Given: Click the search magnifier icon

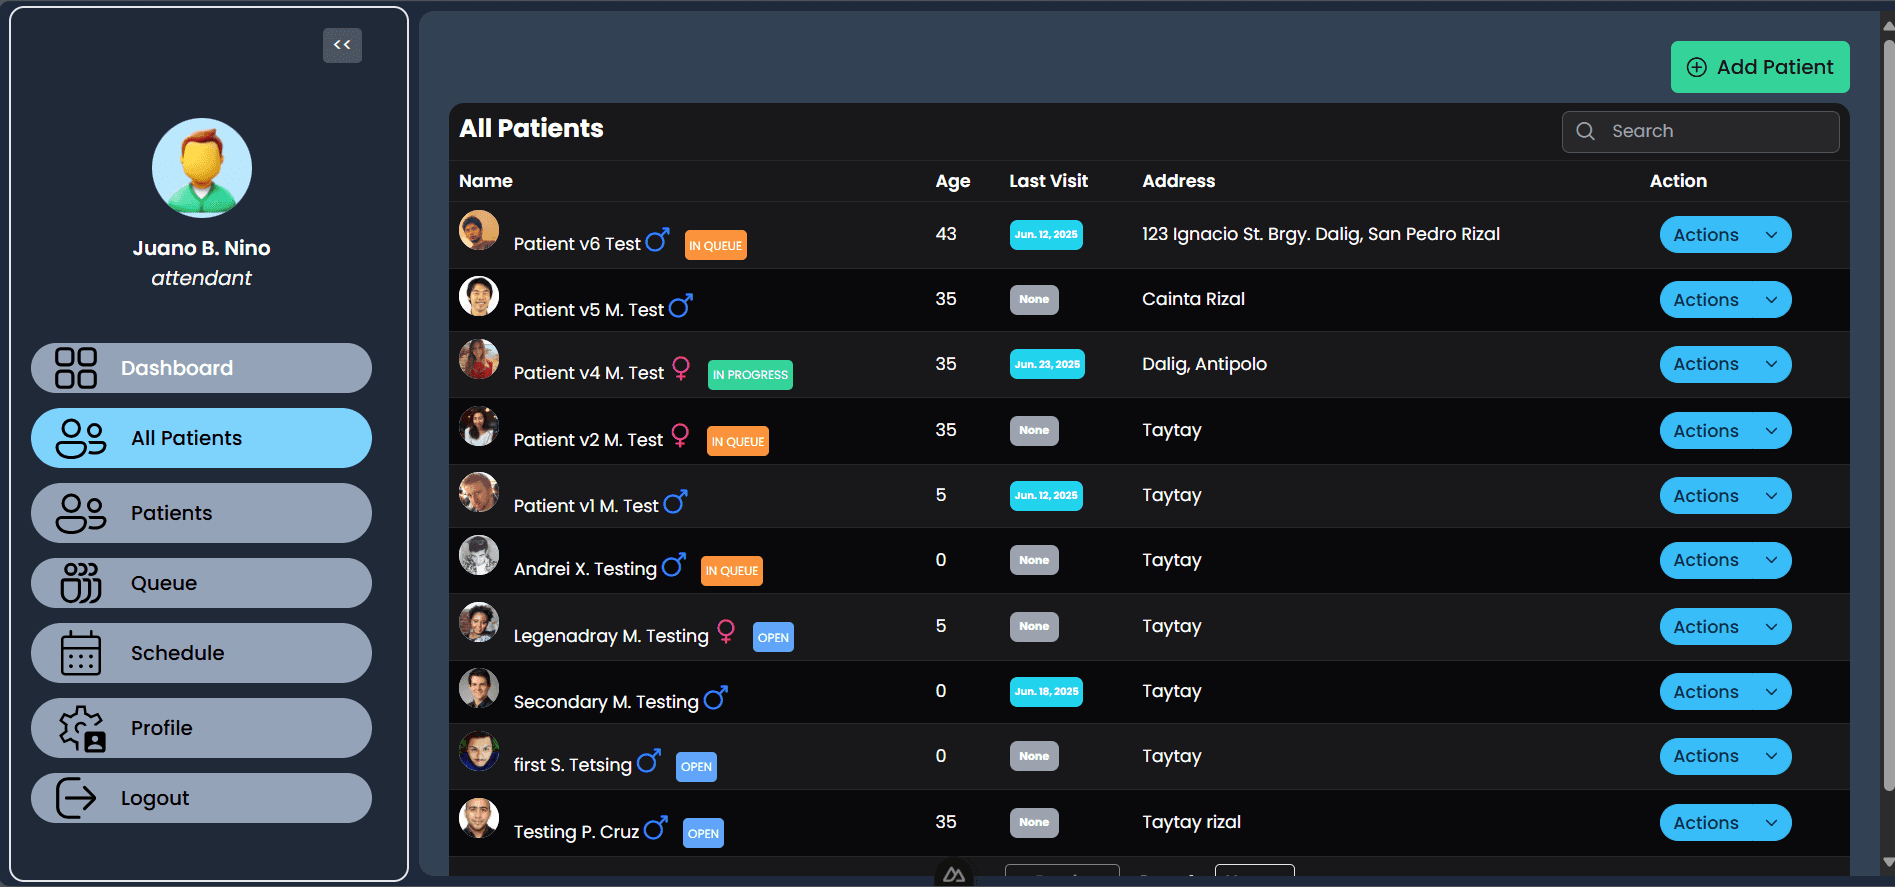Looking at the screenshot, I should pyautogui.click(x=1585, y=131).
